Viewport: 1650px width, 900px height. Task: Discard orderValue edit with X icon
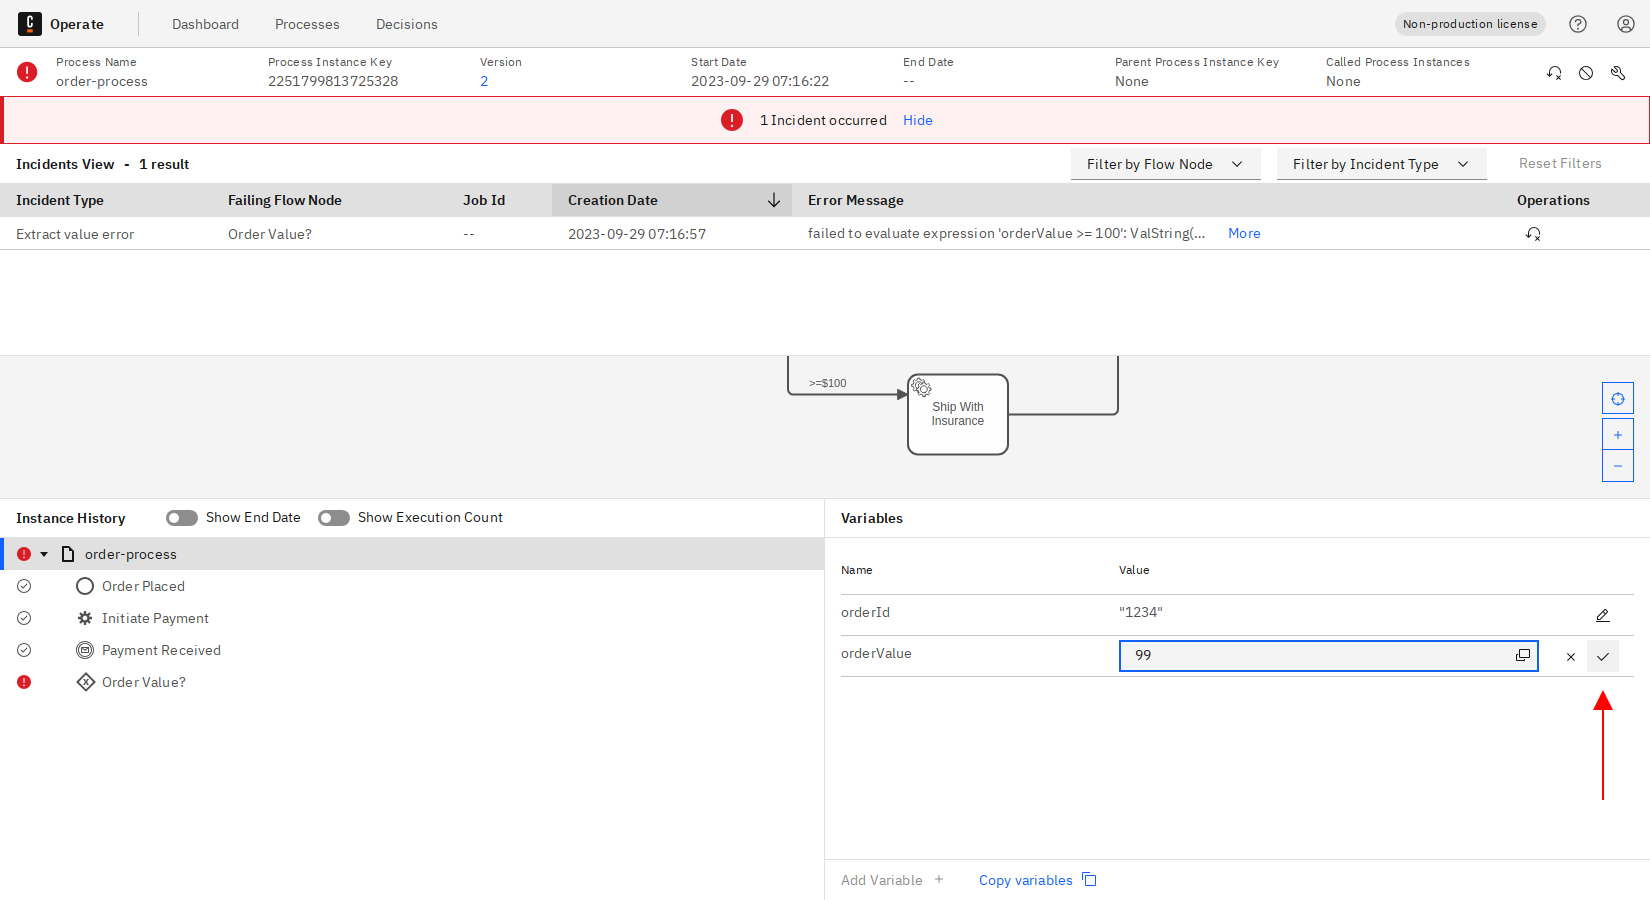point(1571,657)
